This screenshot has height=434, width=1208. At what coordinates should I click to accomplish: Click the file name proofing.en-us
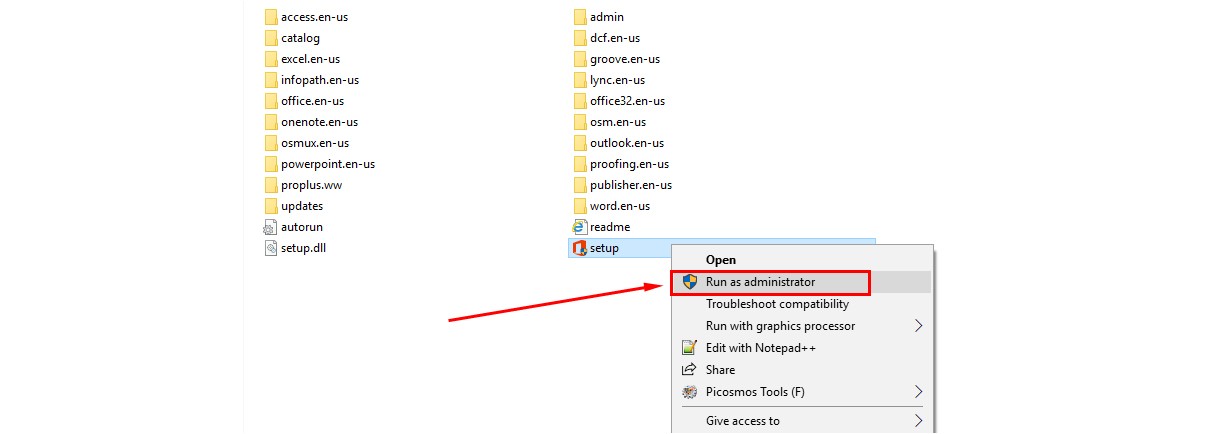(629, 164)
